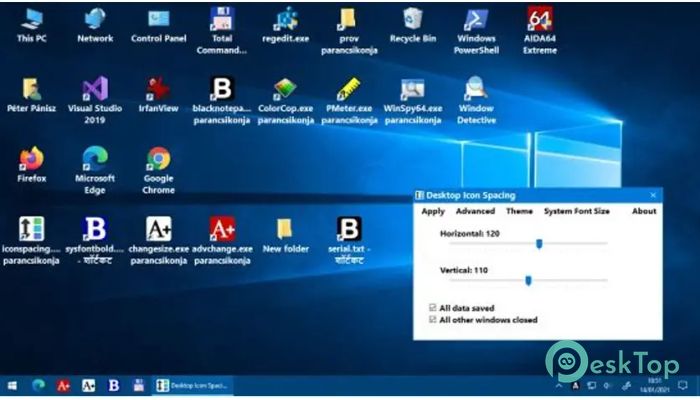
Task: Select the Firefox desktop icon
Action: [32, 164]
